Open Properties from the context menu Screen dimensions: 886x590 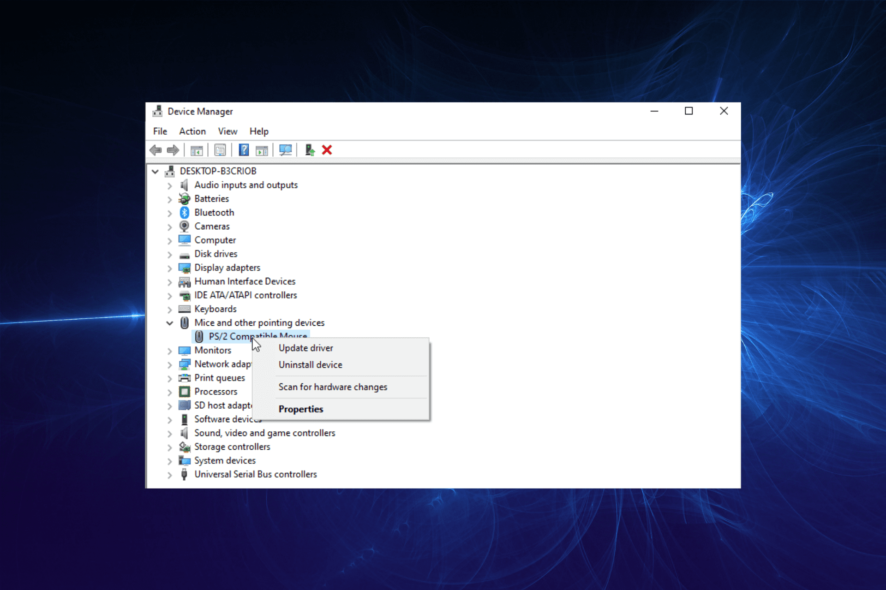301,409
